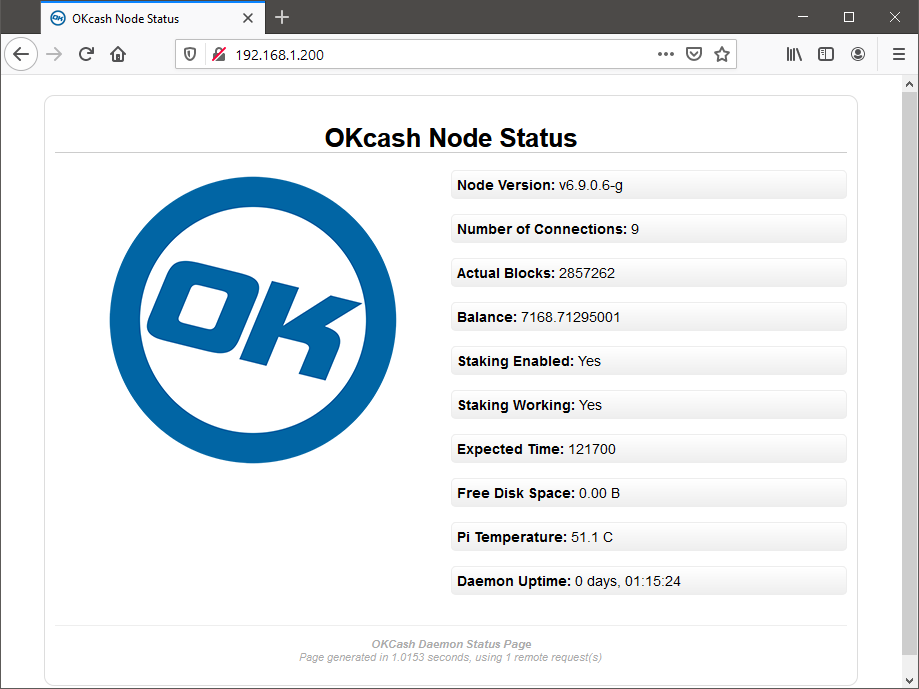Bookmark this page with the star
Viewport: 919px width, 689px height.
coord(722,54)
